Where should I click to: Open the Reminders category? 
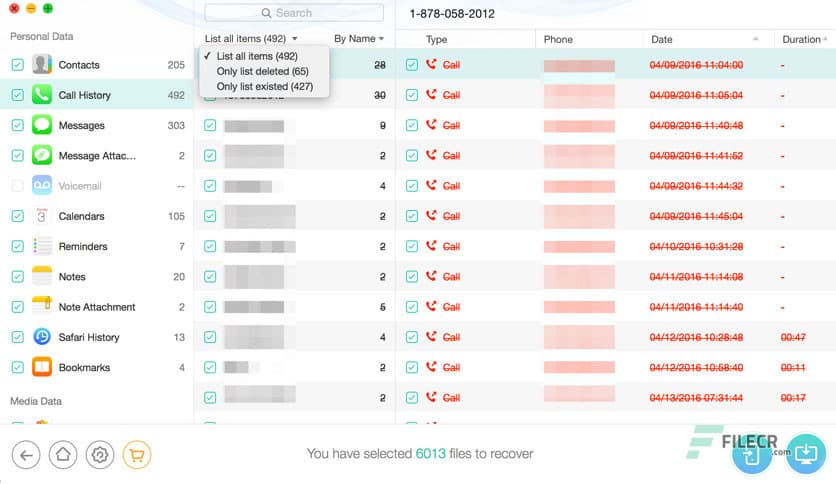pos(82,246)
